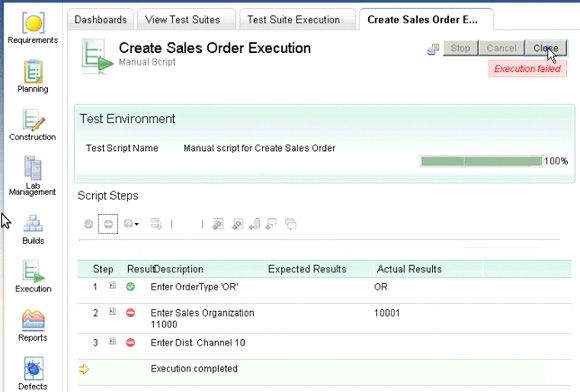Go to Construction in the sidebar

pyautogui.click(x=33, y=125)
